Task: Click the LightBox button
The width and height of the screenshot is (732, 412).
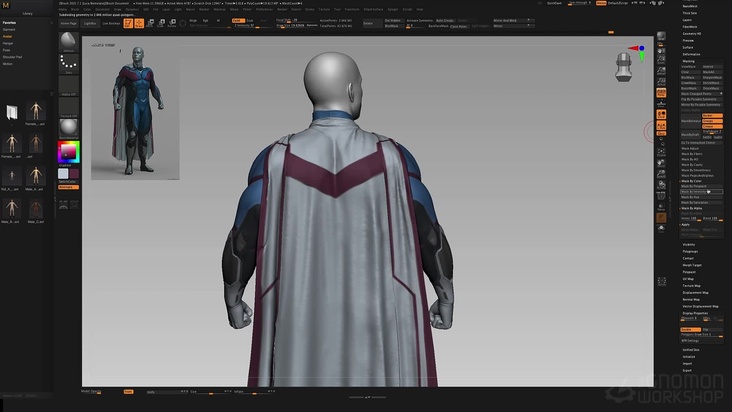Action: point(90,23)
